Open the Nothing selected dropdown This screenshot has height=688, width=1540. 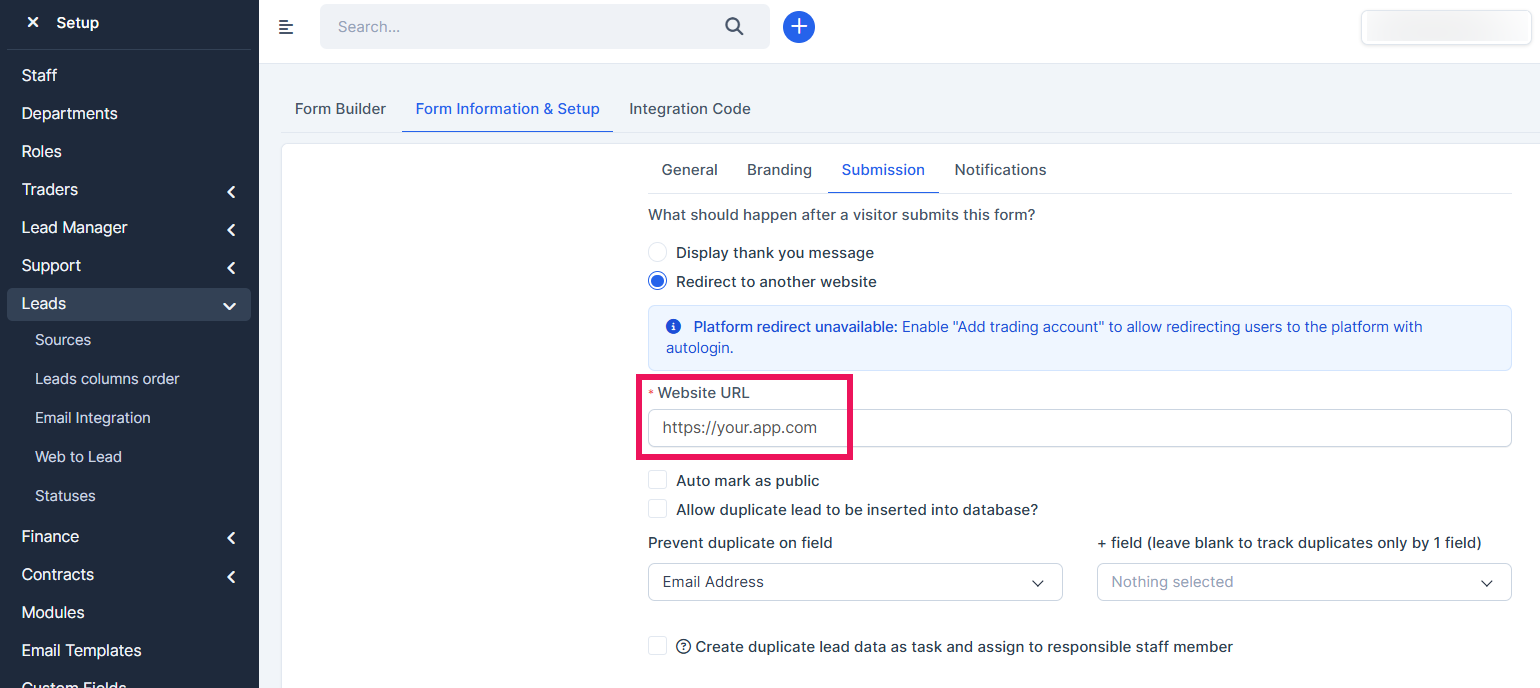pos(1303,582)
